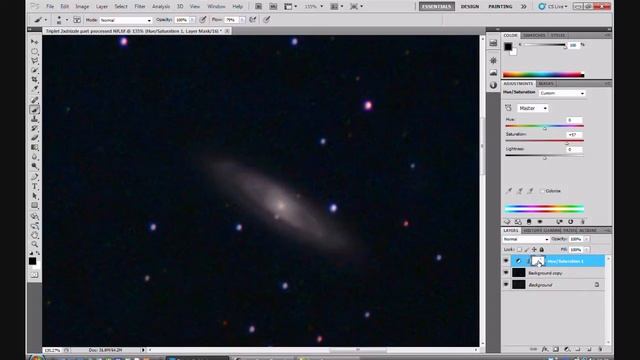The width and height of the screenshot is (640, 360).
Task: Select the Eyedropper tool in the toolbox
Action: [x=35, y=89]
